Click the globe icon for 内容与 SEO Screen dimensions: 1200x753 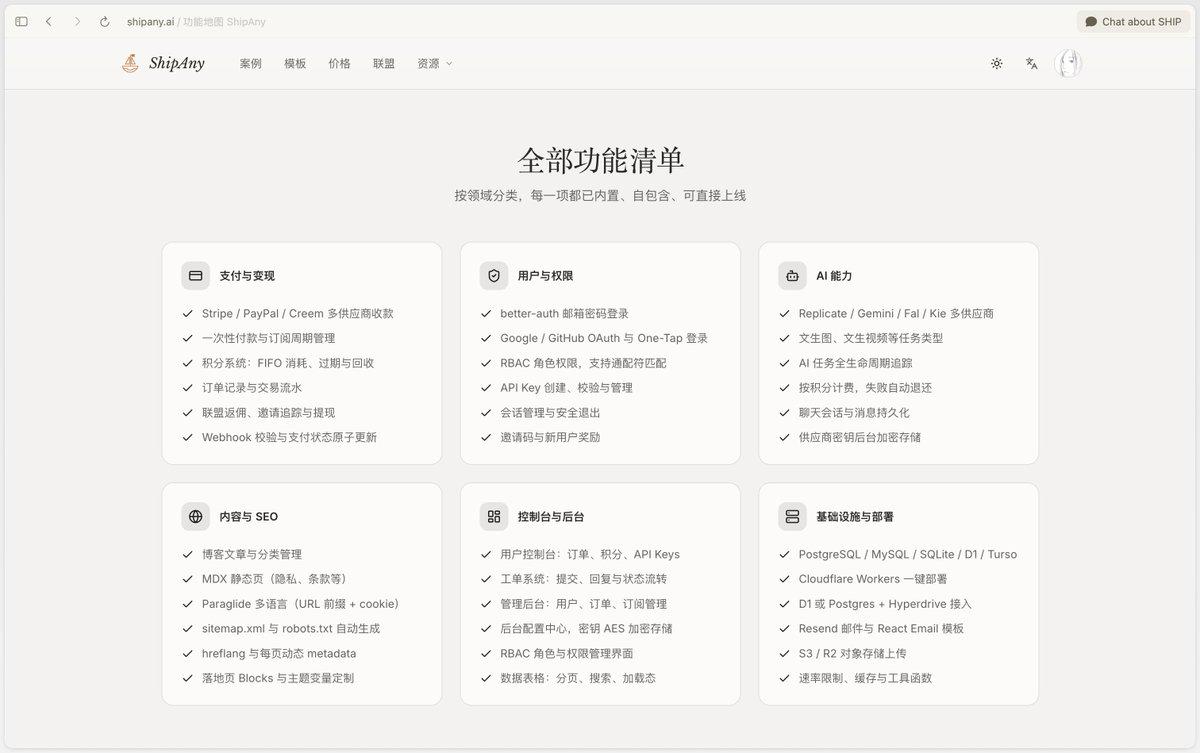pos(195,517)
